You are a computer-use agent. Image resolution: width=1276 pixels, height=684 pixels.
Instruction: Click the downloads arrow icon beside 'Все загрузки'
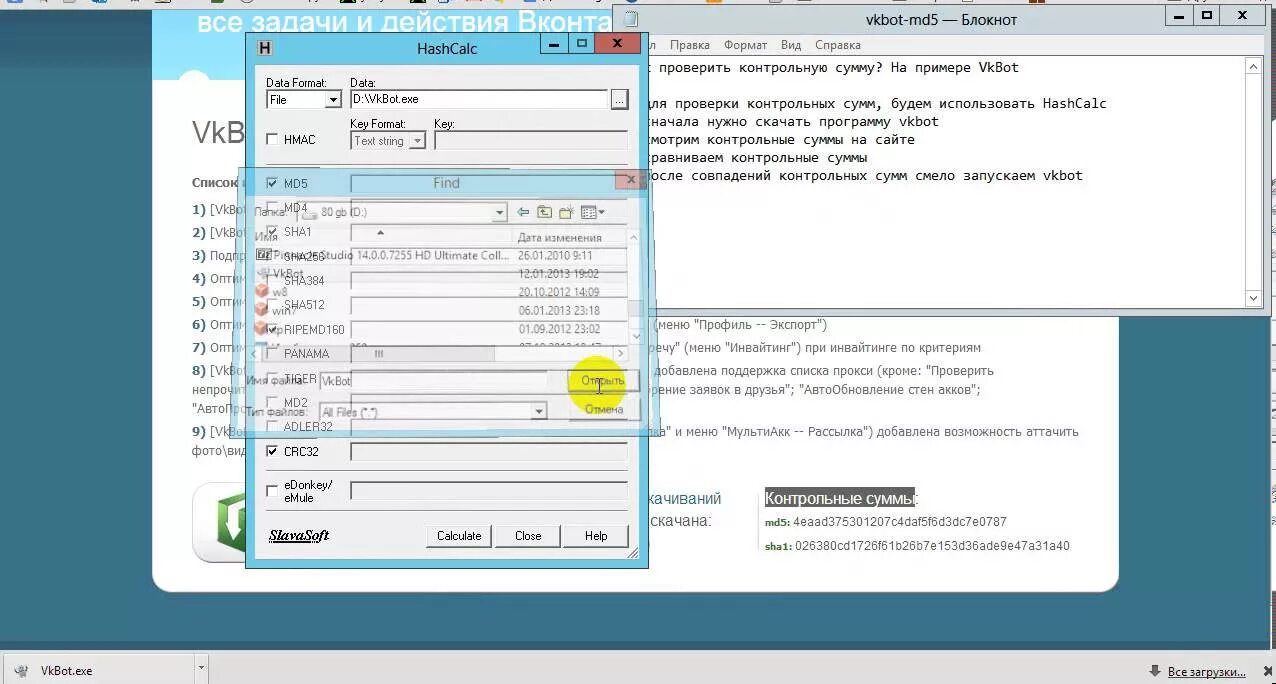[x=1155, y=671]
